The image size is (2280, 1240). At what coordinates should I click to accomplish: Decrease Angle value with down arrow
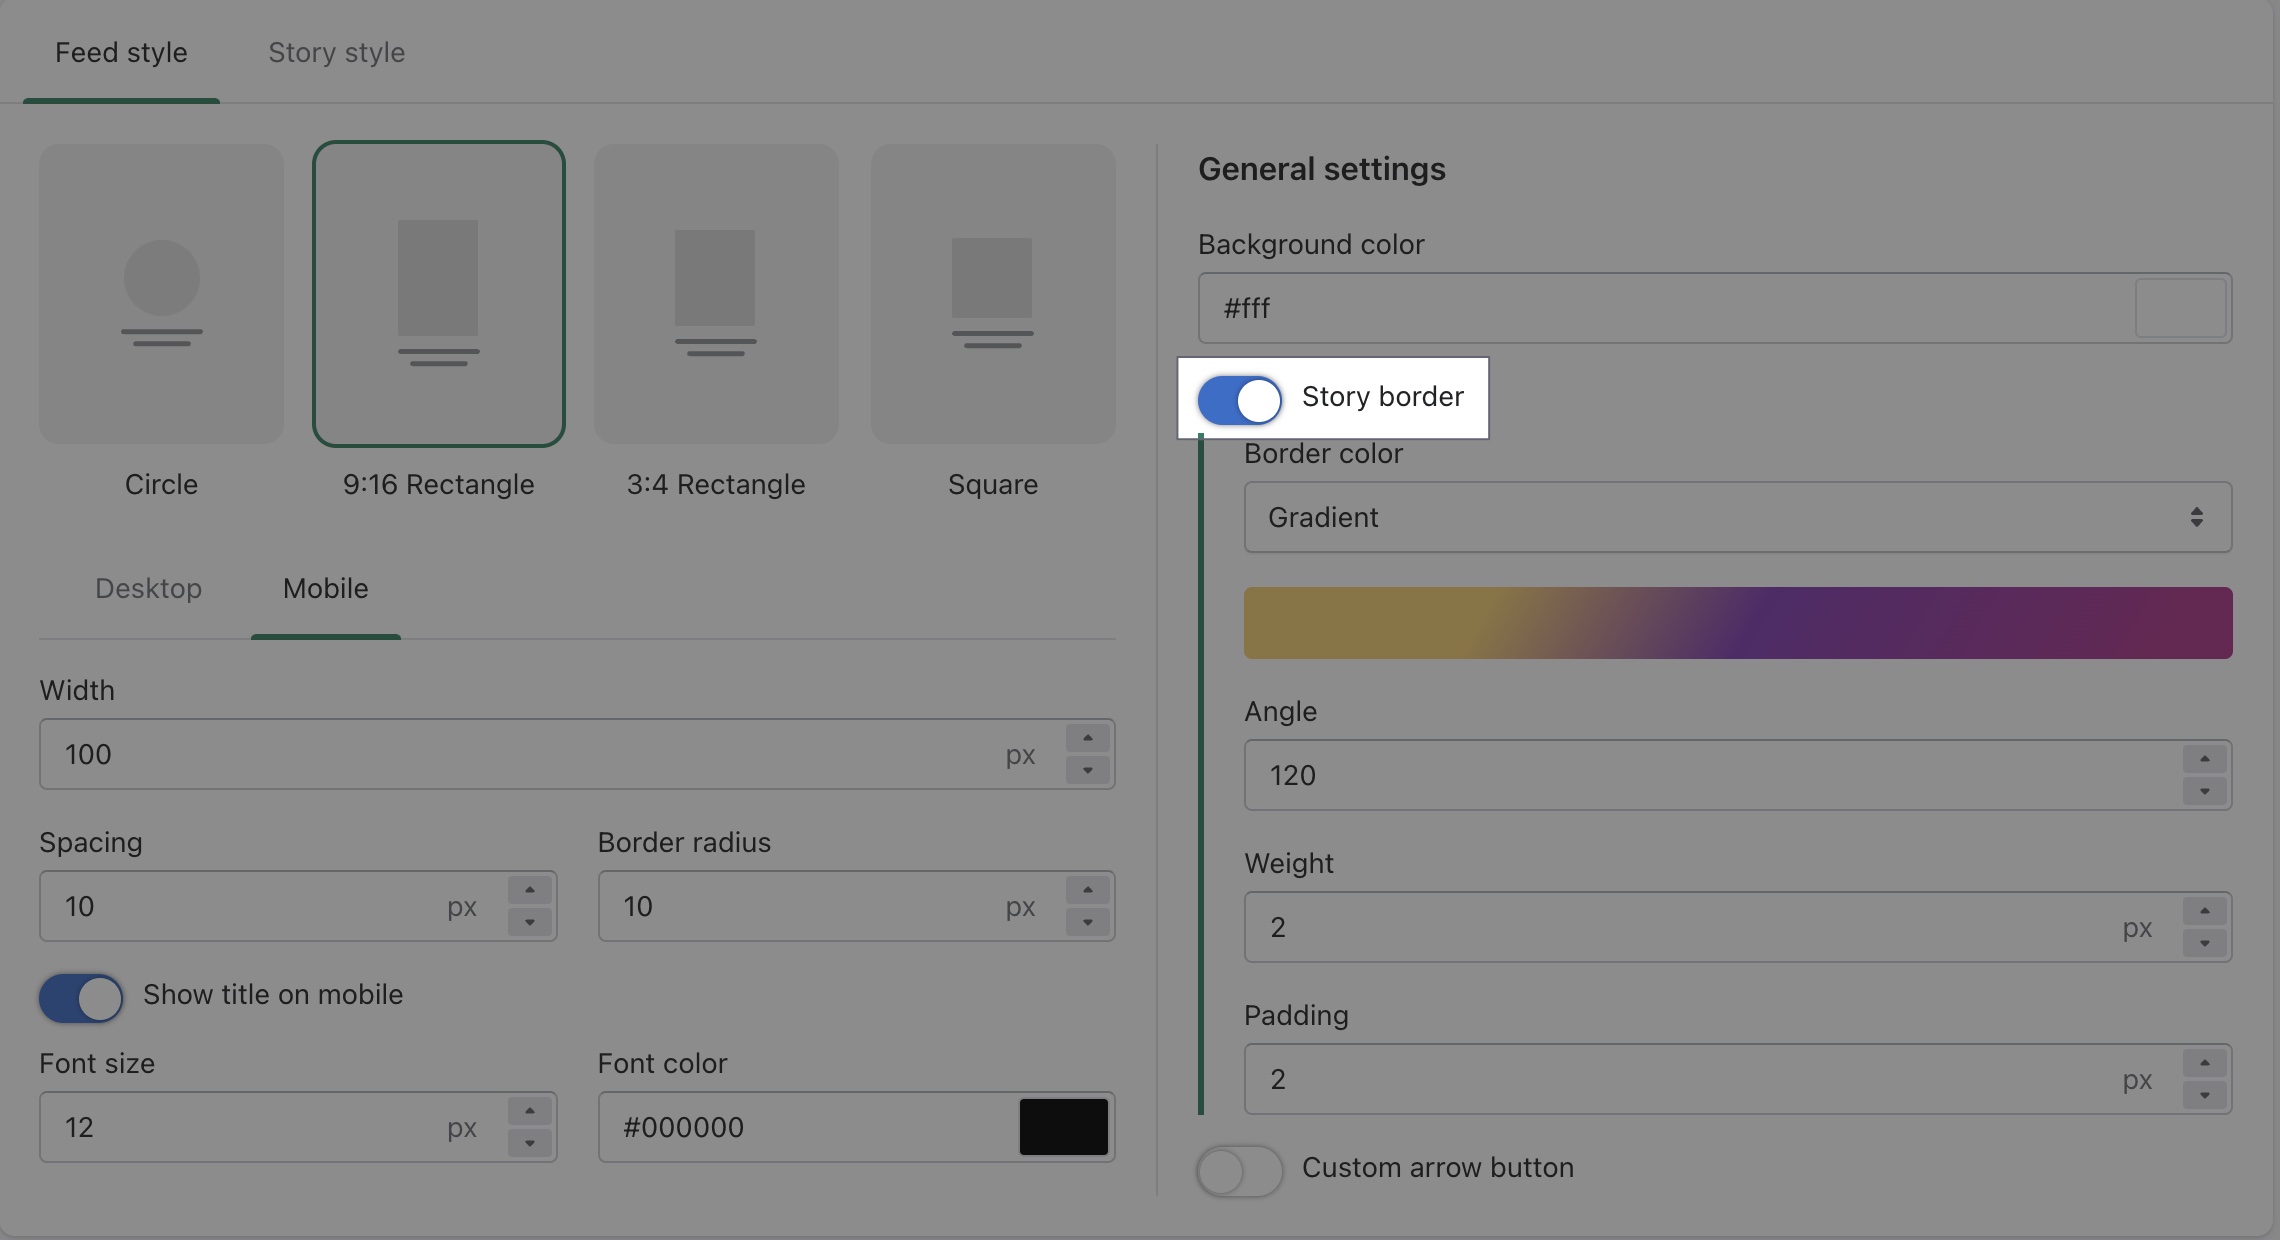point(2204,791)
